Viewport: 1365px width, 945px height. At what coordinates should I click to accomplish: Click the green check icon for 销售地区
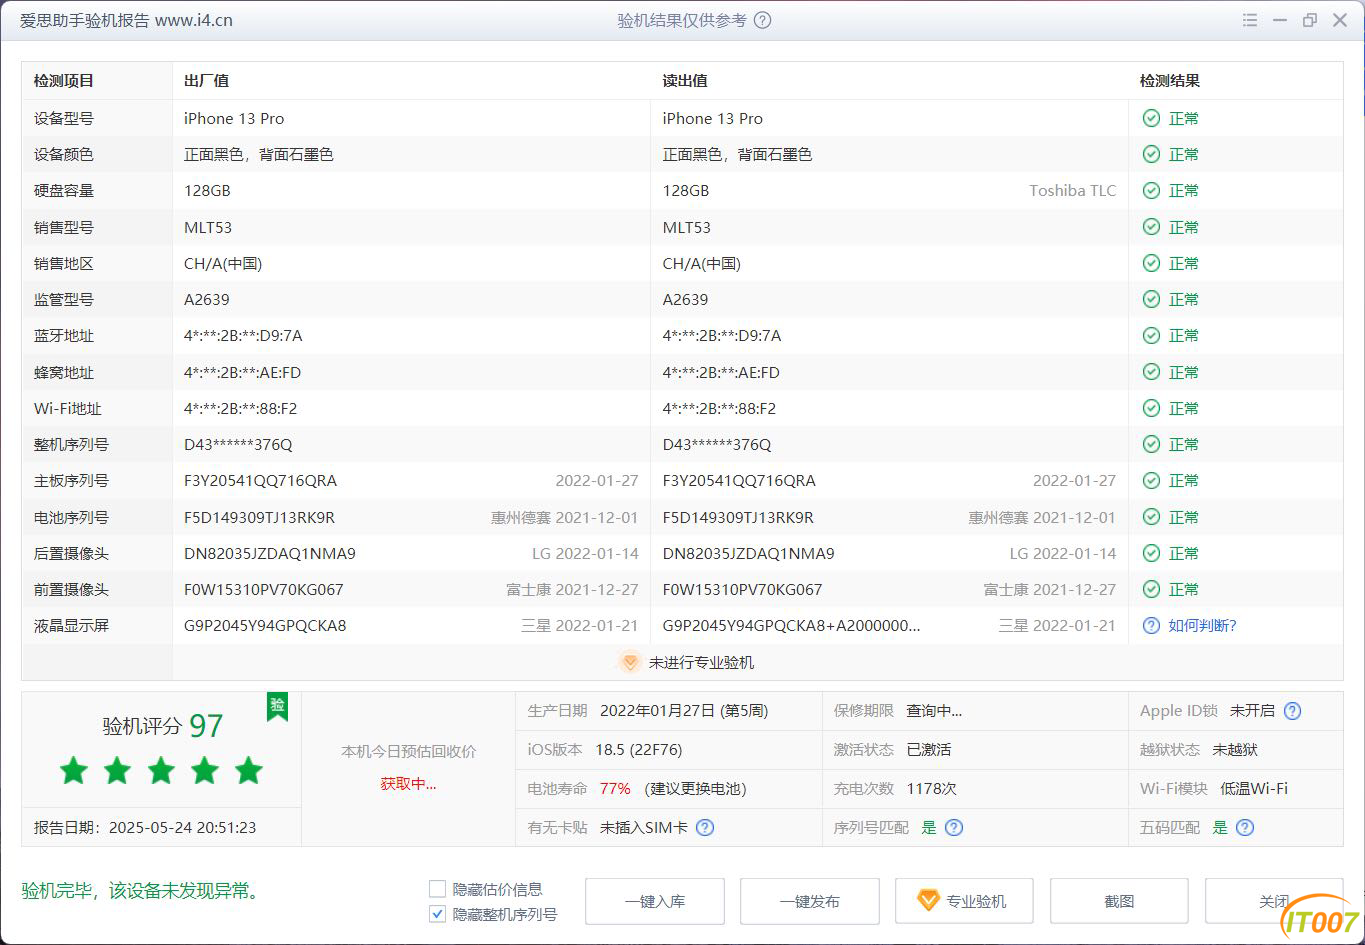[1151, 263]
